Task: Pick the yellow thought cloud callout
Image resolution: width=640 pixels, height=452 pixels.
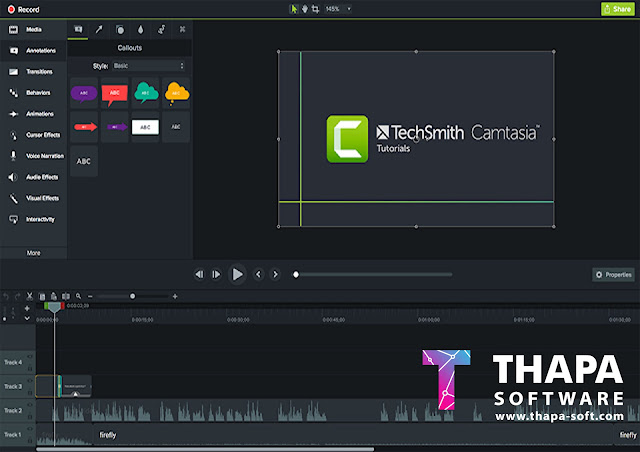Action: (176, 94)
